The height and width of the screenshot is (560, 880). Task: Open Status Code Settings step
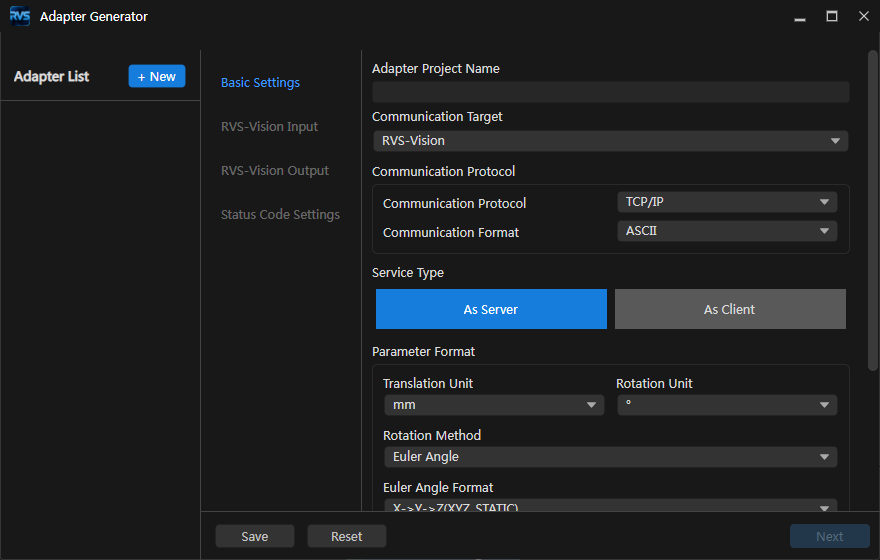tap(280, 214)
